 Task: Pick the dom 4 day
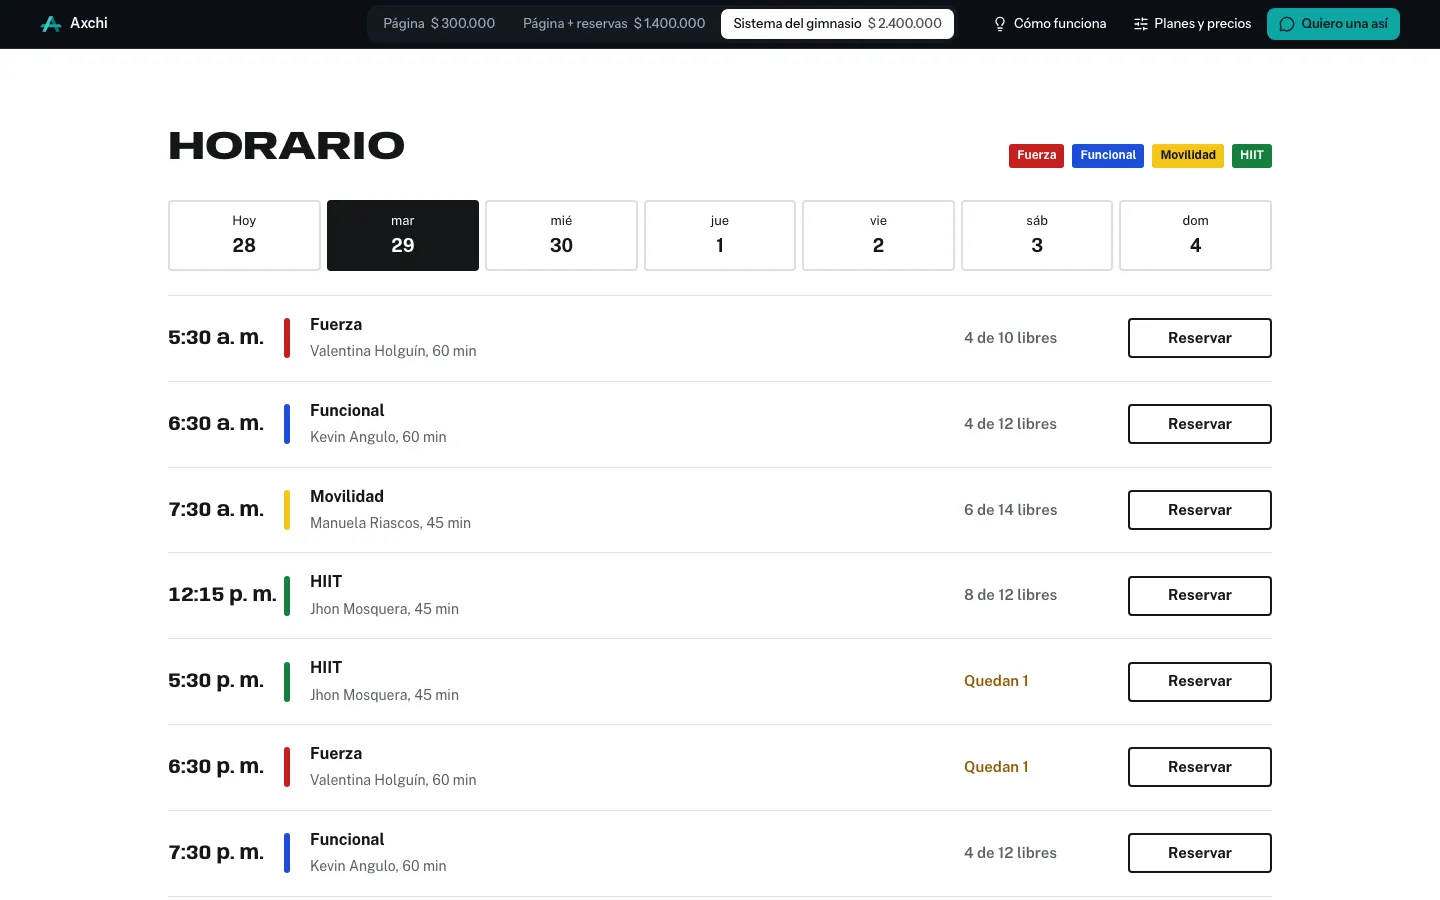pos(1195,235)
